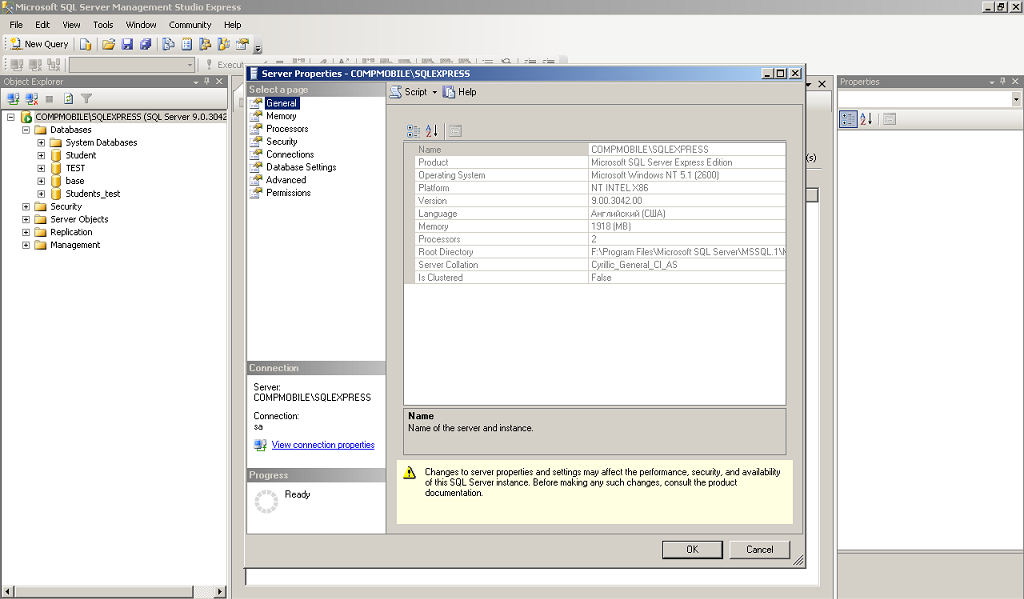This screenshot has height=599, width=1024.
Task: Expand the Server Objects folder
Action: [26, 219]
